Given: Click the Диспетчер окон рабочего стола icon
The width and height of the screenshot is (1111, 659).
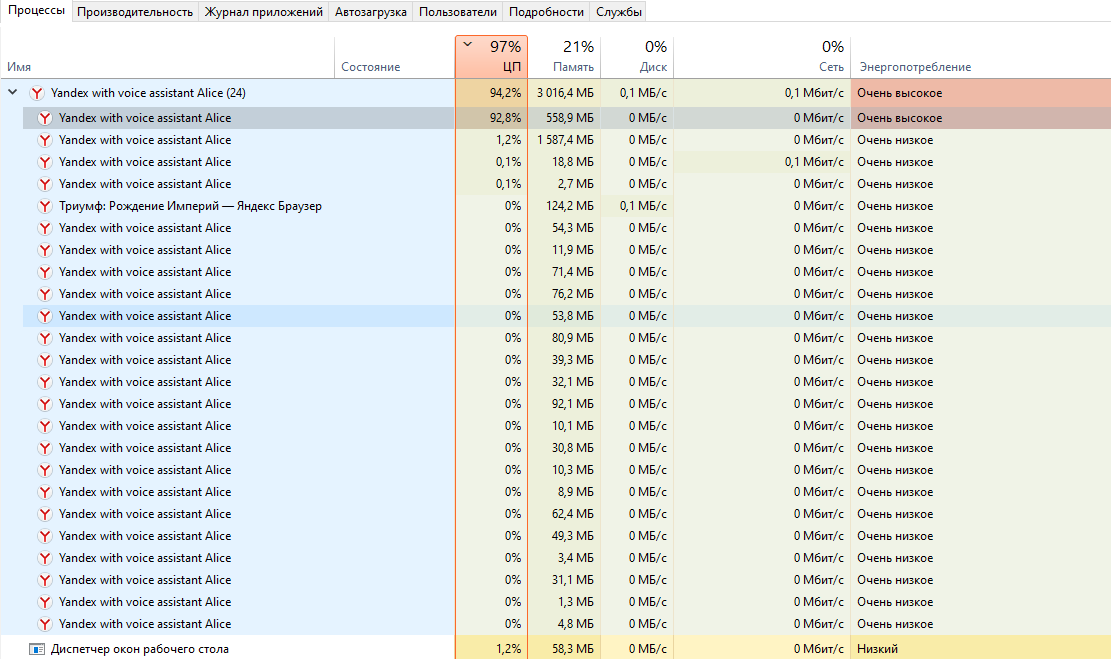Looking at the screenshot, I should (37, 649).
